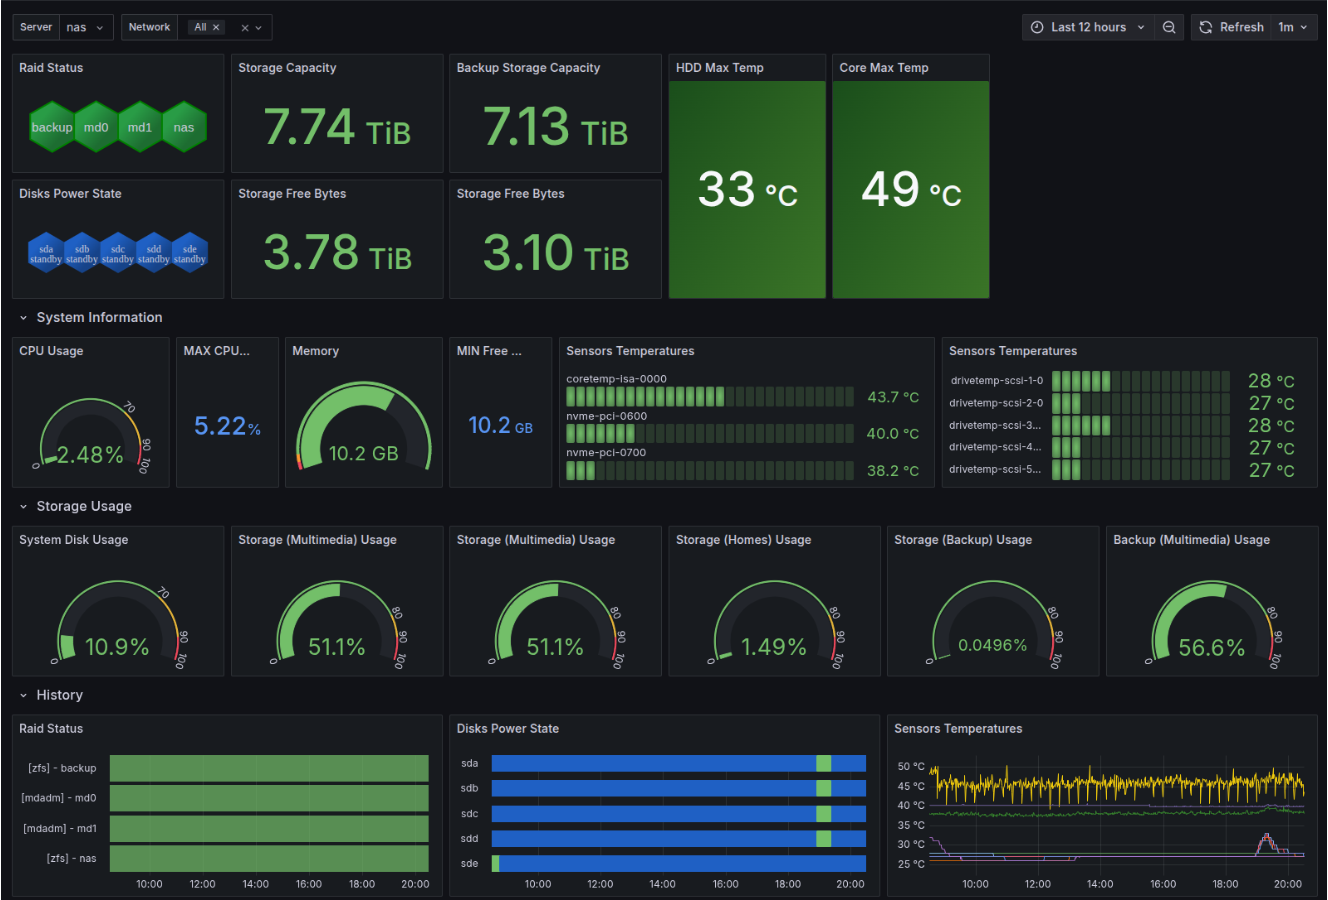
Task: Select the md0 hexagon in Raid Status
Action: pos(96,127)
